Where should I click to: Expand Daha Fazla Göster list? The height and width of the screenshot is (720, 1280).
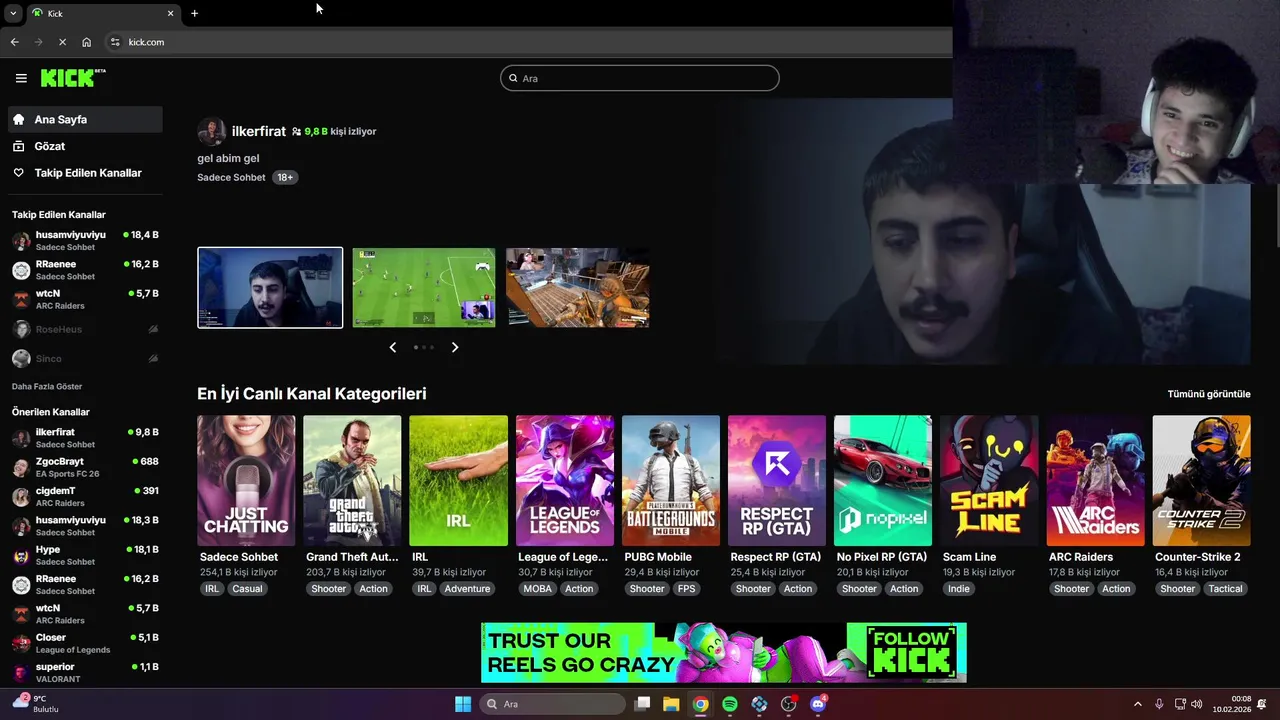[x=47, y=386]
